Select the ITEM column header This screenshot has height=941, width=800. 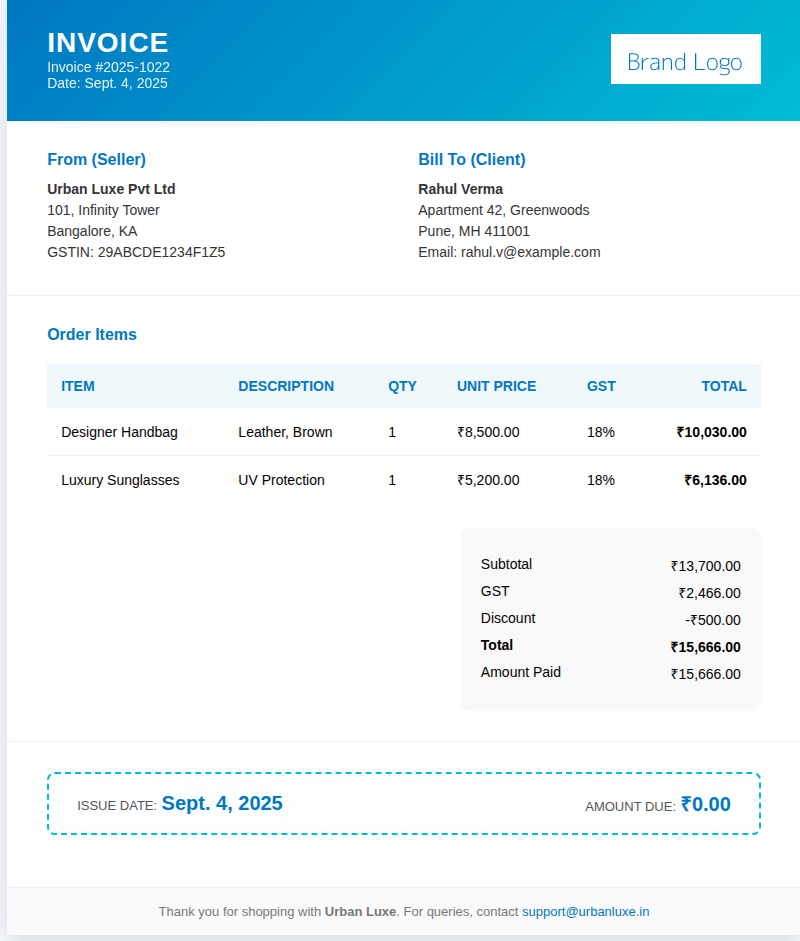[78, 386]
